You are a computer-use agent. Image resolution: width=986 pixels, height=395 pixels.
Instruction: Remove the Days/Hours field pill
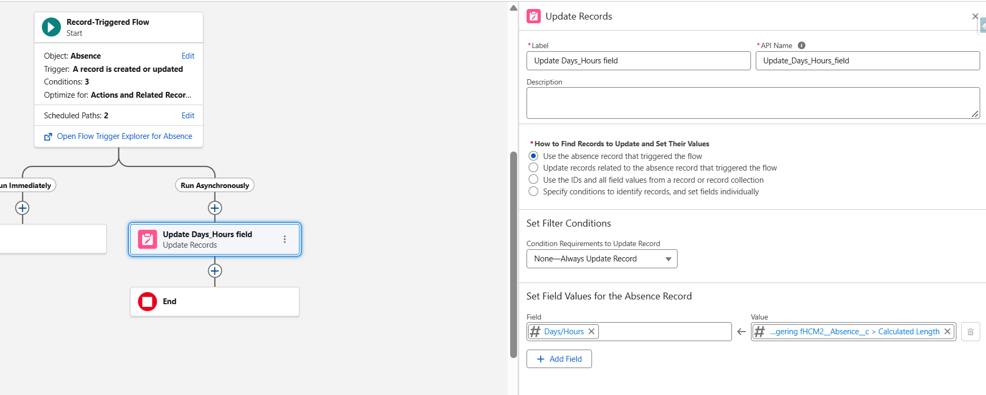591,331
